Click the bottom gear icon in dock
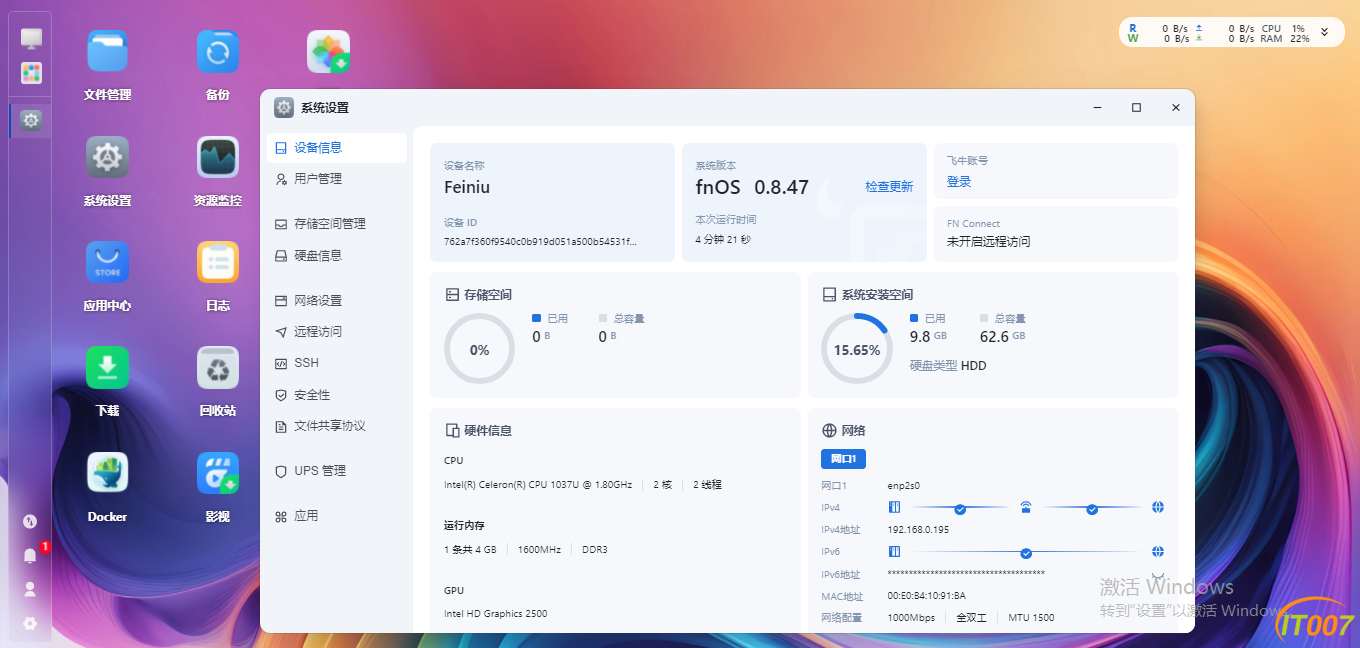Image resolution: width=1360 pixels, height=648 pixels. pos(30,623)
